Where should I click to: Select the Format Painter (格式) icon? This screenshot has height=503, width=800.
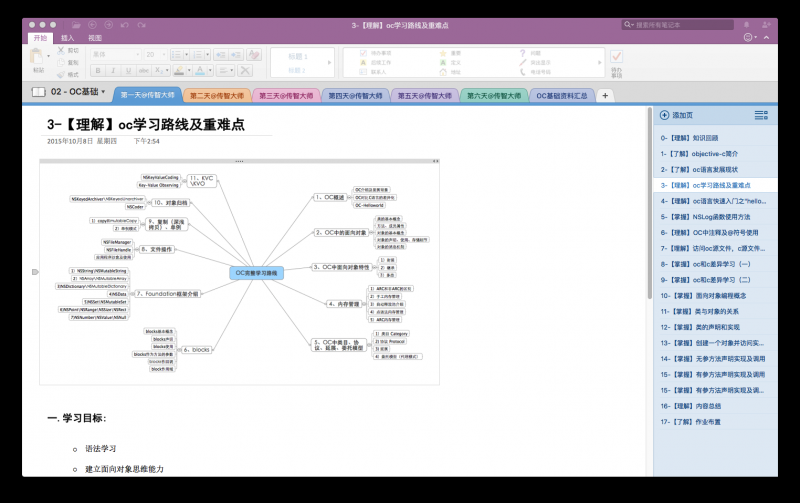pyautogui.click(x=60, y=74)
